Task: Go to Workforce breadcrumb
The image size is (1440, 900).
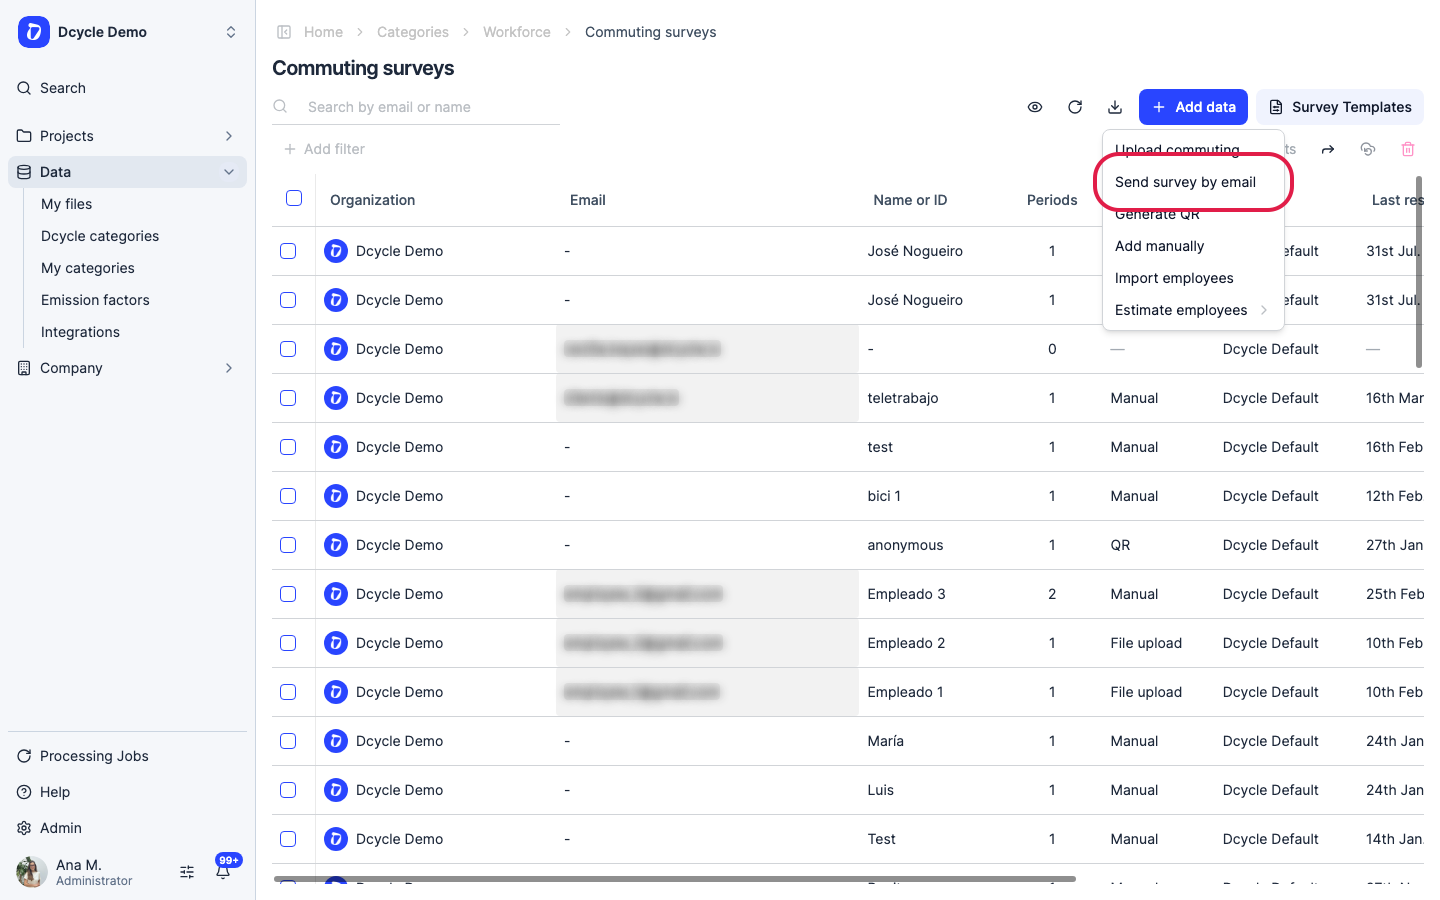Action: [517, 32]
